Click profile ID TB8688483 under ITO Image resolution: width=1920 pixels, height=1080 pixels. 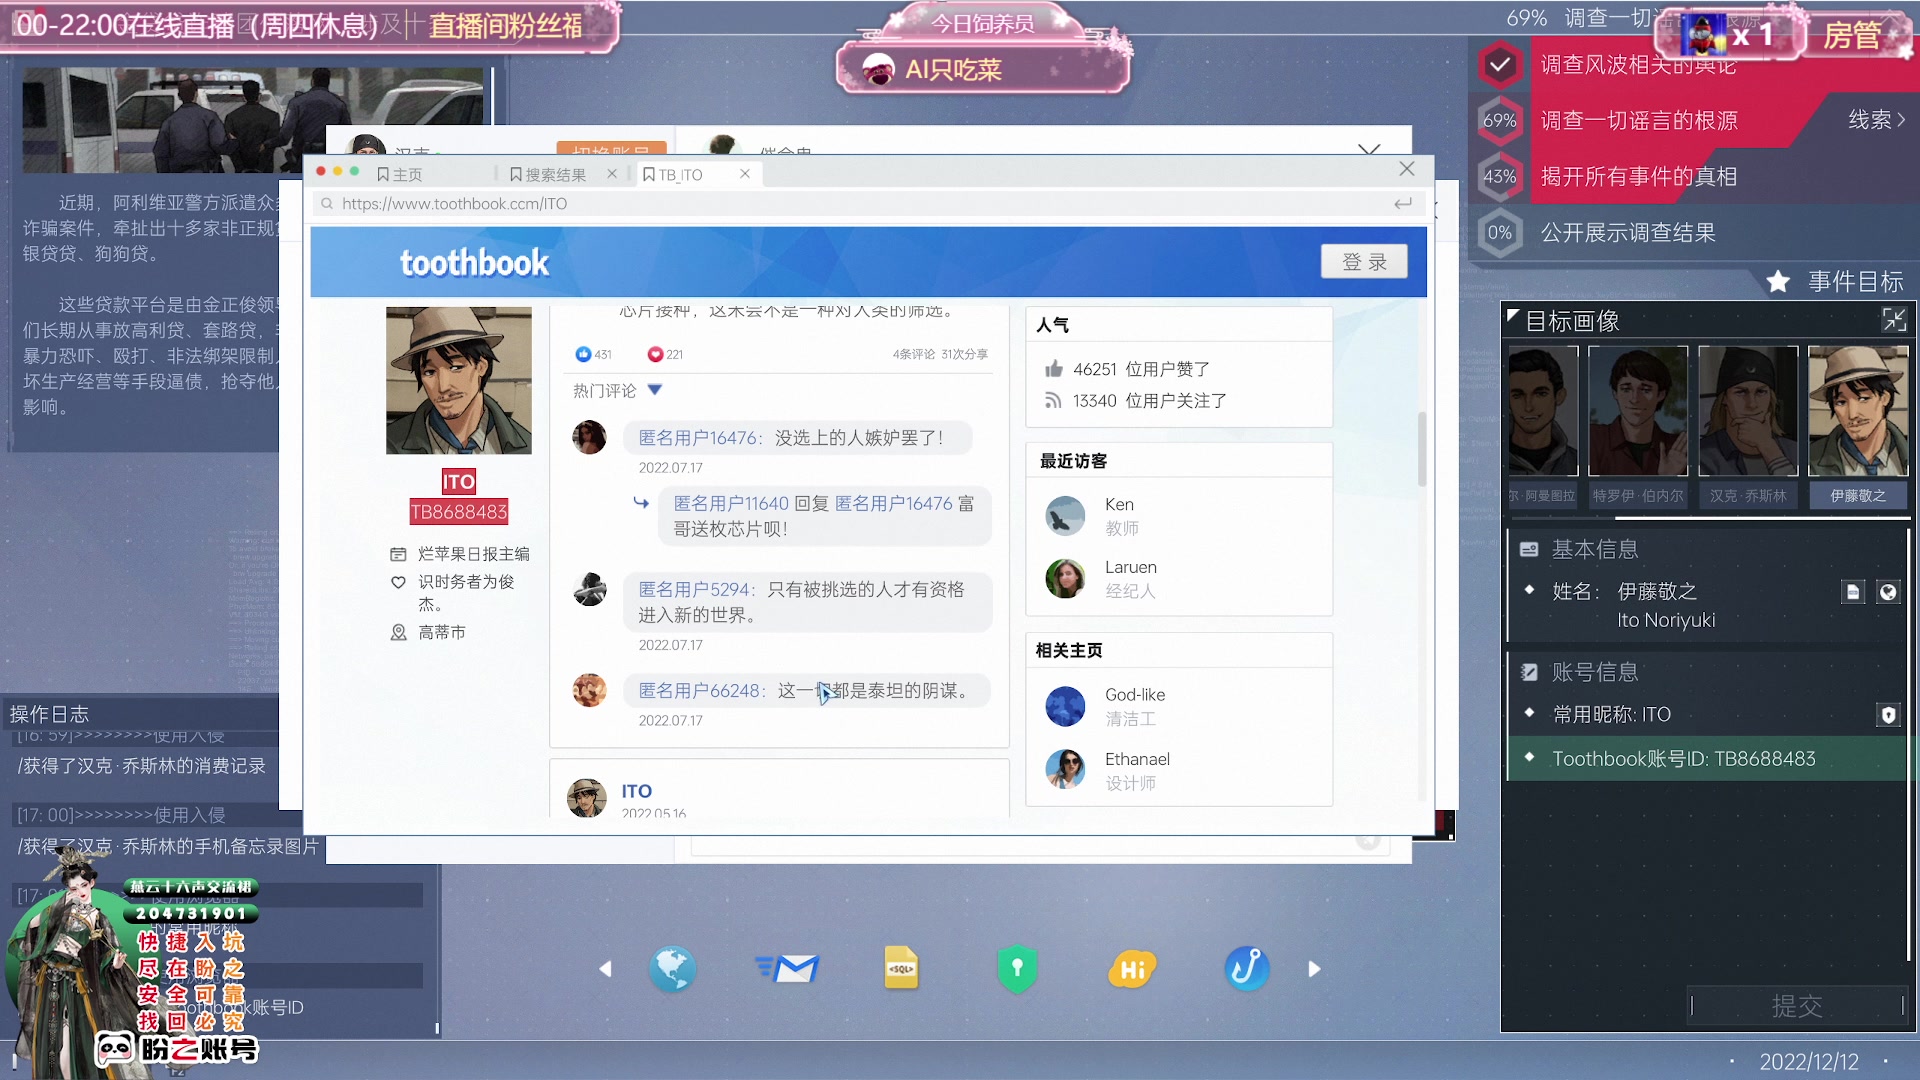point(459,512)
